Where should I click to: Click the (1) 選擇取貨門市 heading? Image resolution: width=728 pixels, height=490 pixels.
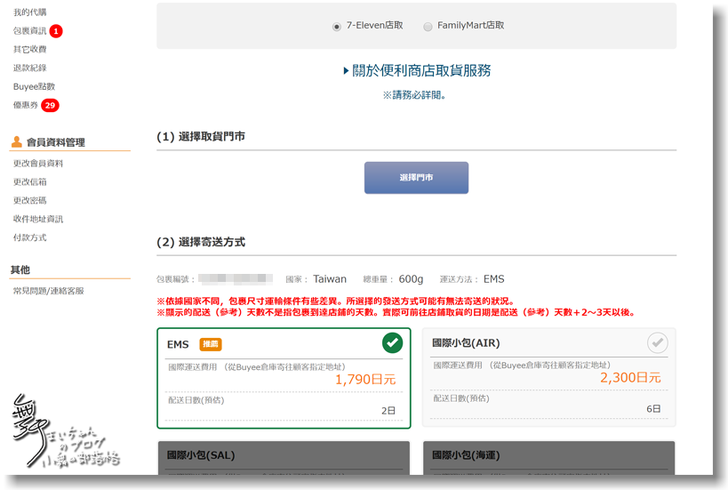coord(201,137)
